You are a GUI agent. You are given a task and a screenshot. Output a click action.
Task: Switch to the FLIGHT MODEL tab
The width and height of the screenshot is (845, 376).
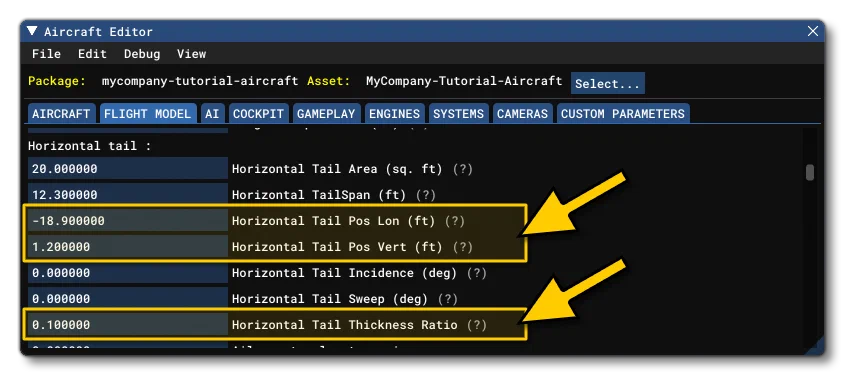(148, 114)
